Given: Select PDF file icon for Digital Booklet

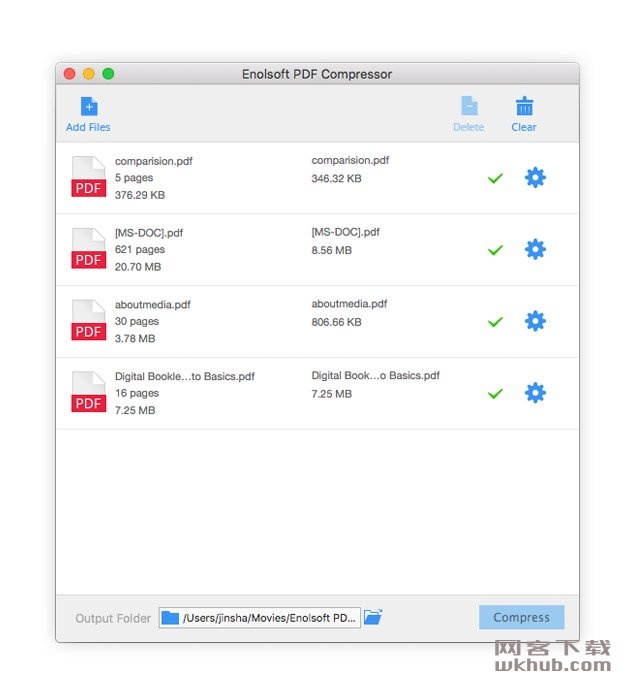Looking at the screenshot, I should (89, 392).
